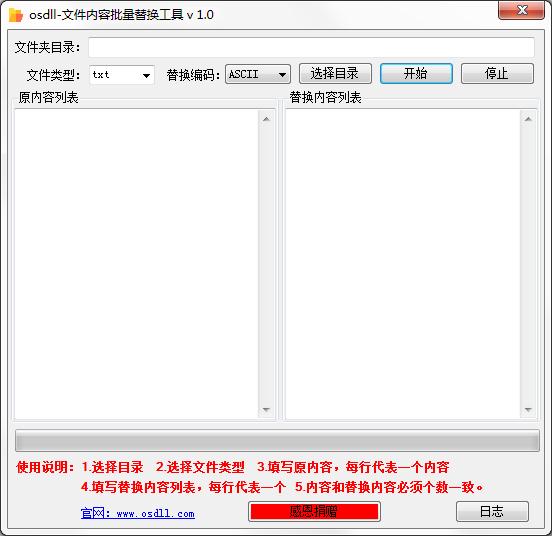The width and height of the screenshot is (552, 536).
Task: Click the red 感恩捐赠 donate button
Action: [314, 511]
